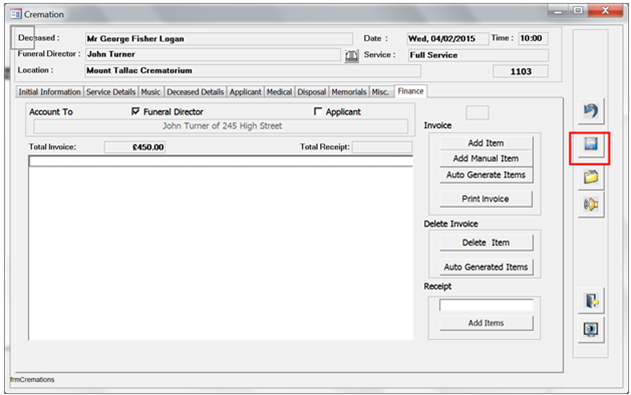
Task: Click Auto Generated Items delete button
Action: [x=486, y=267]
